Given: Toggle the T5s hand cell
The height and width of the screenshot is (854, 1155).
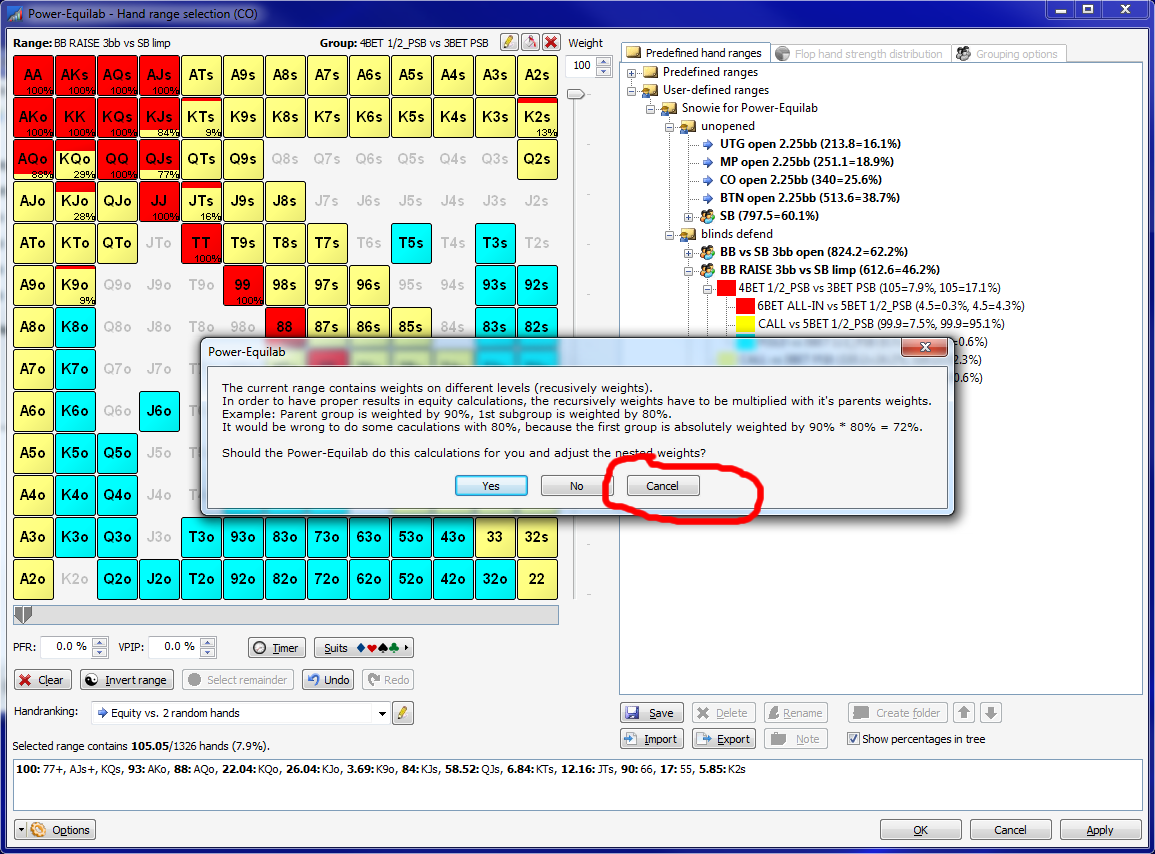Looking at the screenshot, I should pyautogui.click(x=411, y=243).
